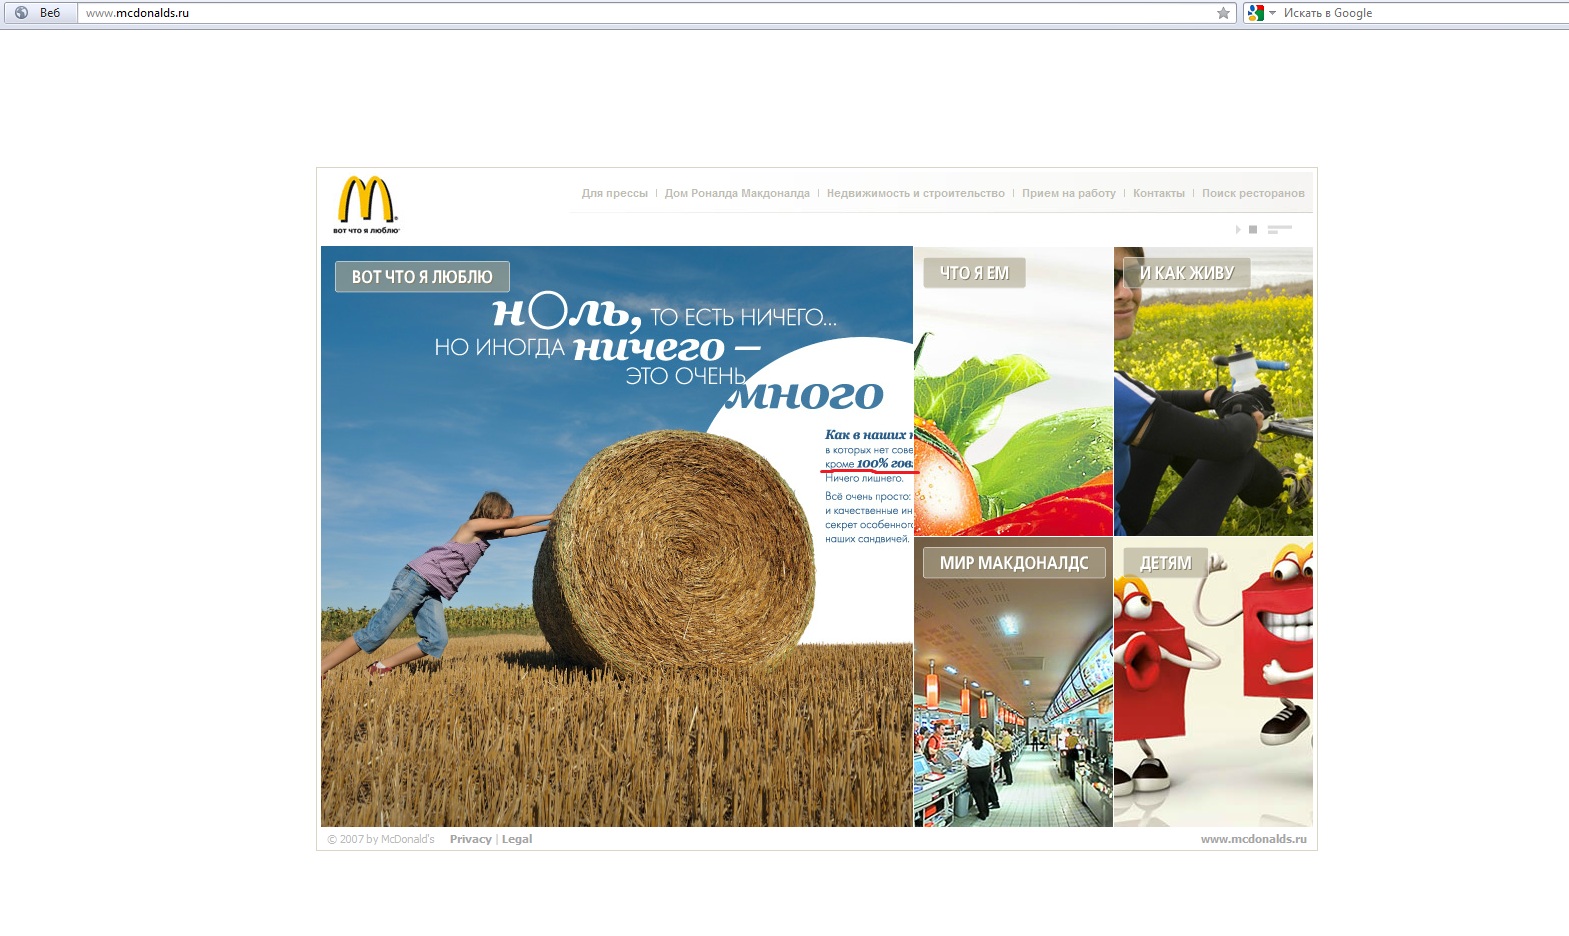
Task: Click the 'много' headline word
Action: [x=806, y=396]
